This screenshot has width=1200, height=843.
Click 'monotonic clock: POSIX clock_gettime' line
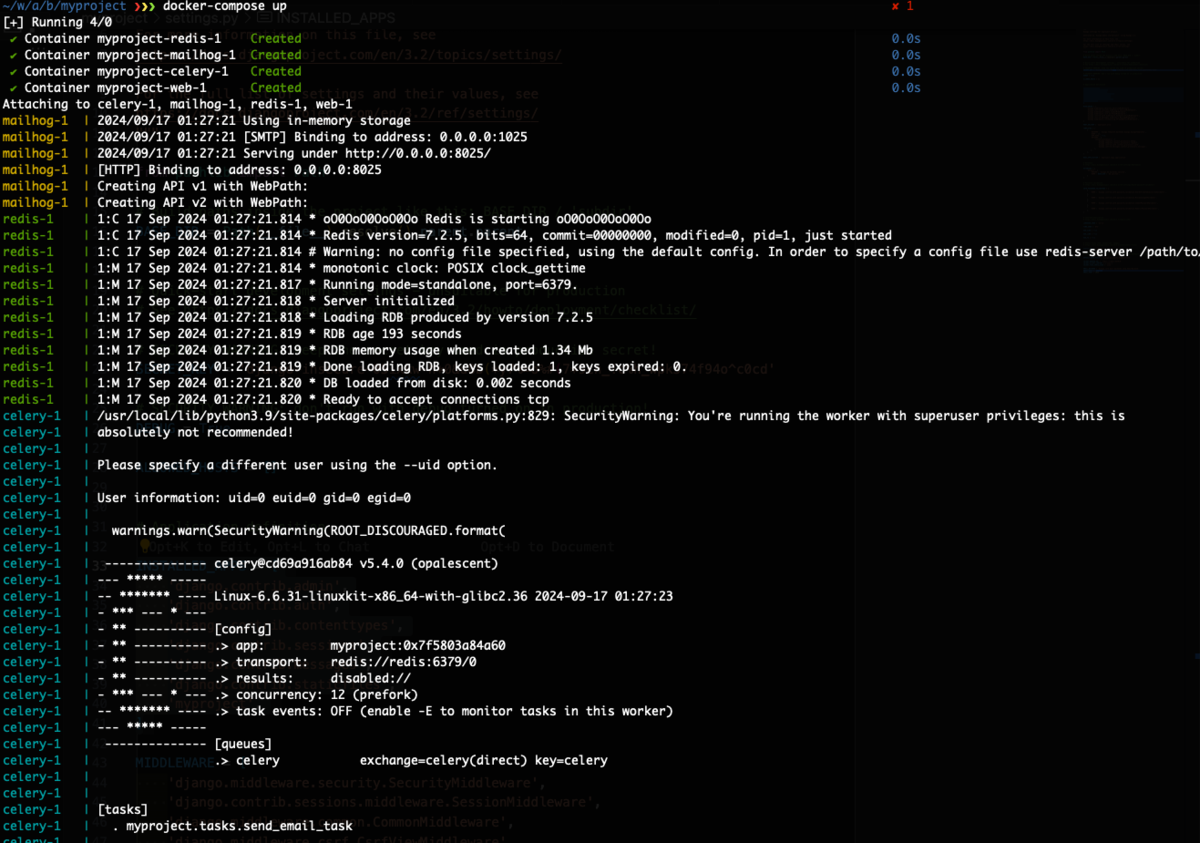(341, 268)
